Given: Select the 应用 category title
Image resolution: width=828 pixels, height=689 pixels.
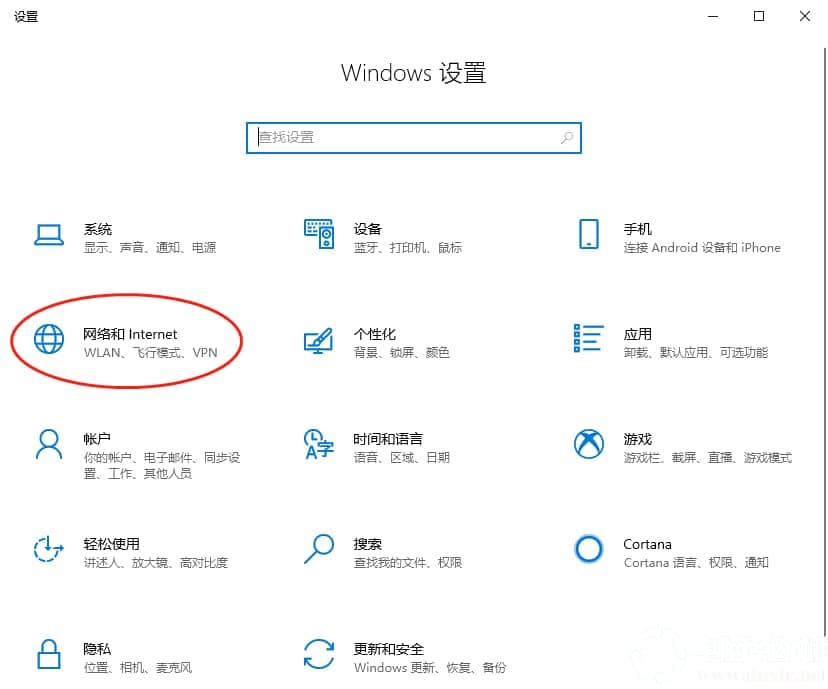Looking at the screenshot, I should tap(637, 334).
